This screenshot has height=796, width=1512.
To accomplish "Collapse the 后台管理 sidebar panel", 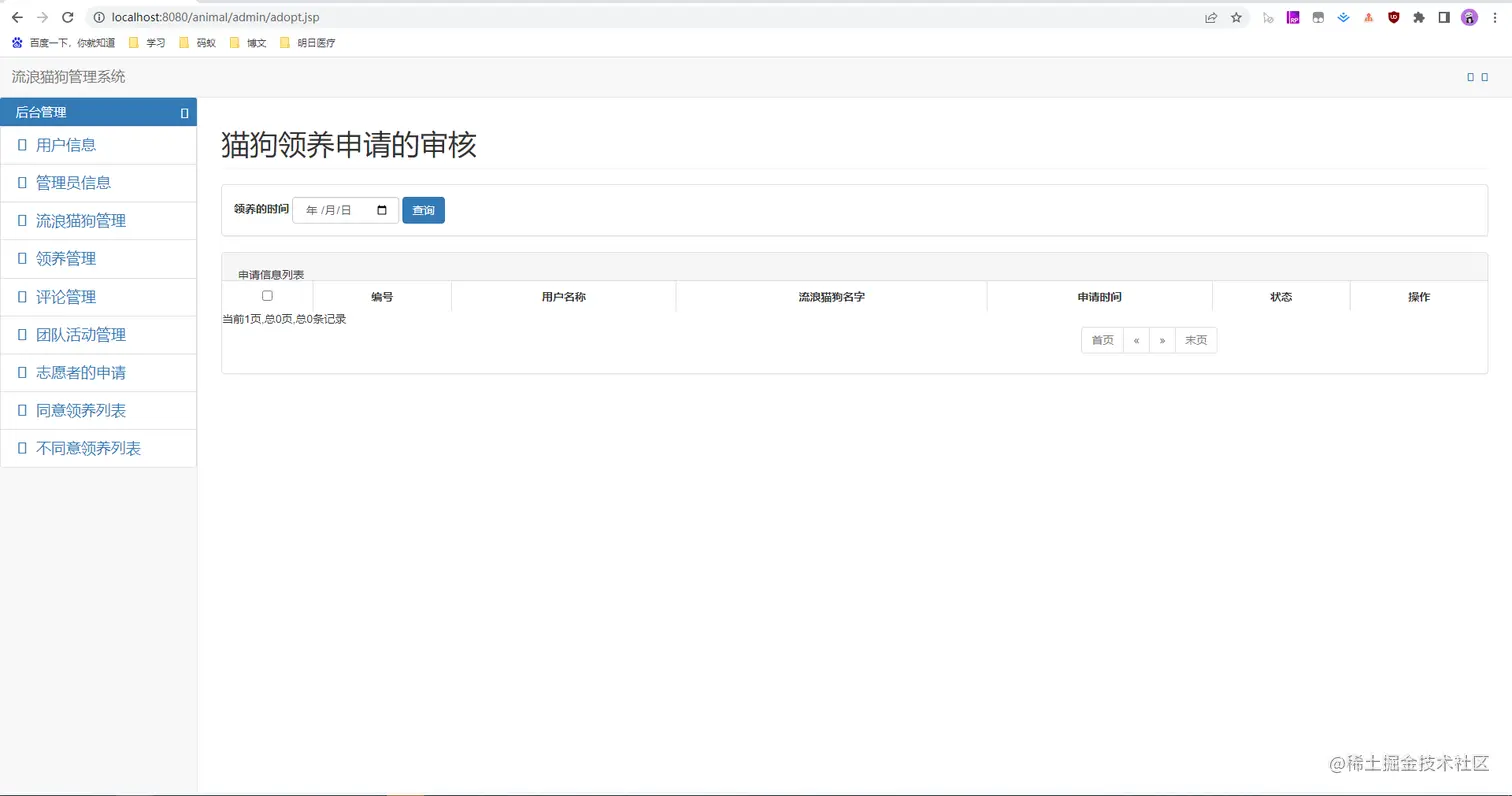I will point(184,112).
